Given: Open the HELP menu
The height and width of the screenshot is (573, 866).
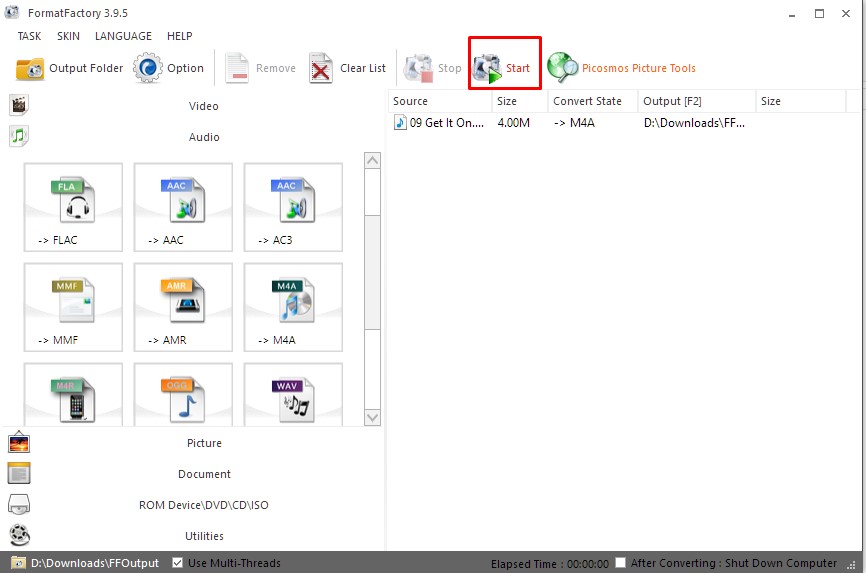Looking at the screenshot, I should pos(179,36).
